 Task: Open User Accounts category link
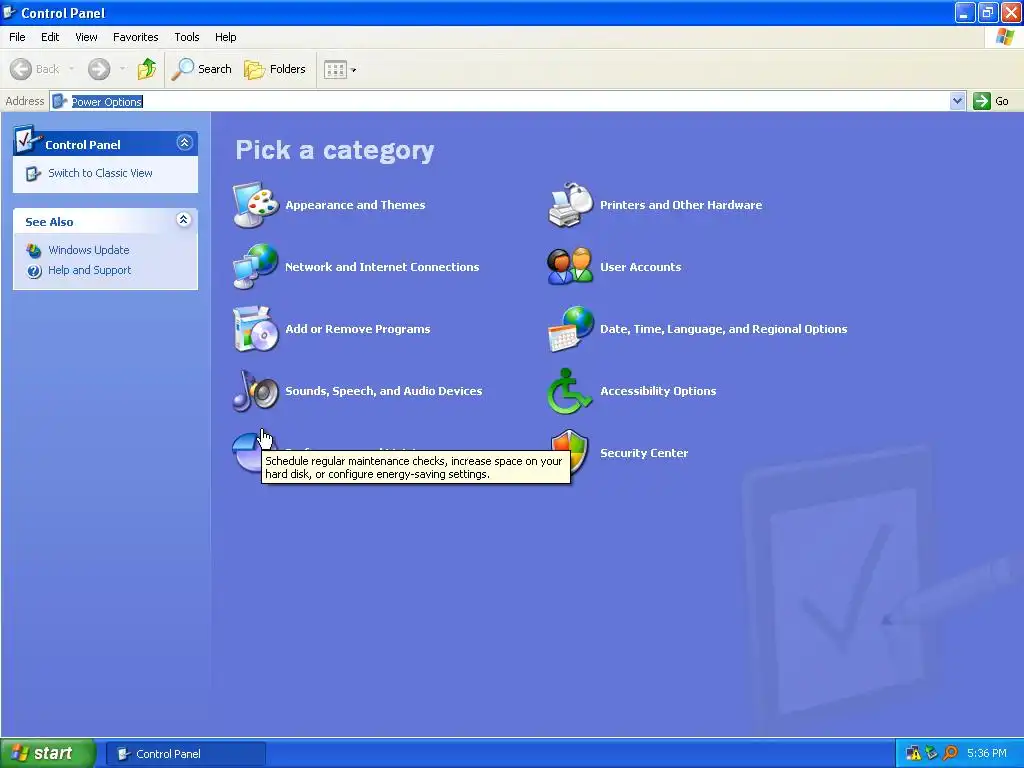641,267
